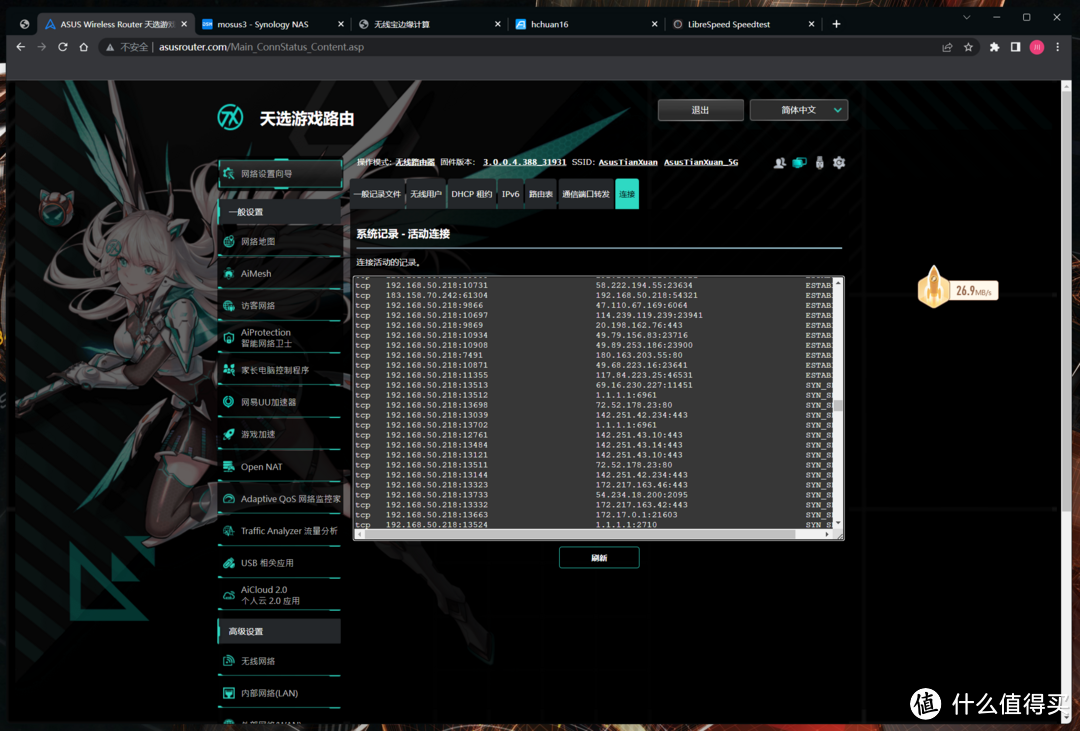Viewport: 1080px width, 731px height.
Task: Click Wireless (无线网络) sidebar icon
Action: click(229, 661)
